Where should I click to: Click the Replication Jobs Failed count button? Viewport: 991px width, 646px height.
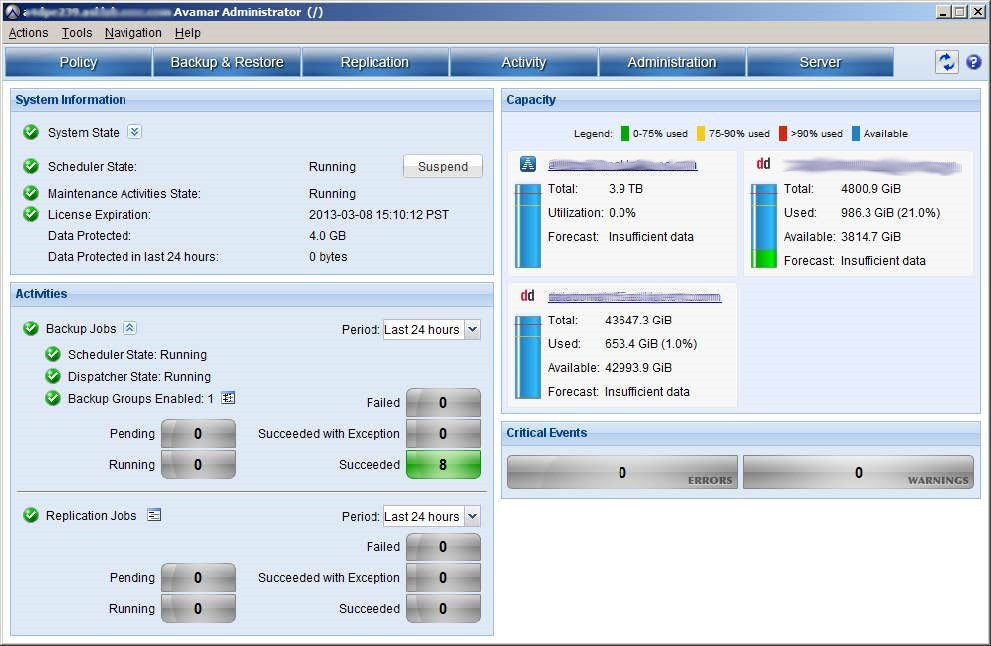click(x=443, y=547)
